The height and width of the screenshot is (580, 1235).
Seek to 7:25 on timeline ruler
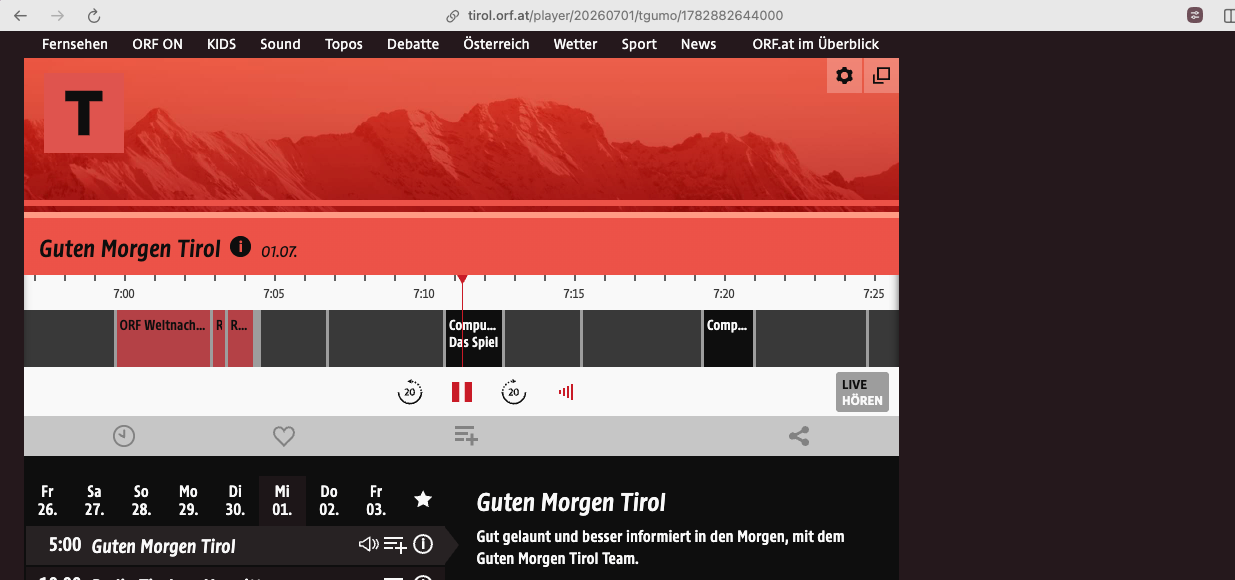[x=873, y=294]
